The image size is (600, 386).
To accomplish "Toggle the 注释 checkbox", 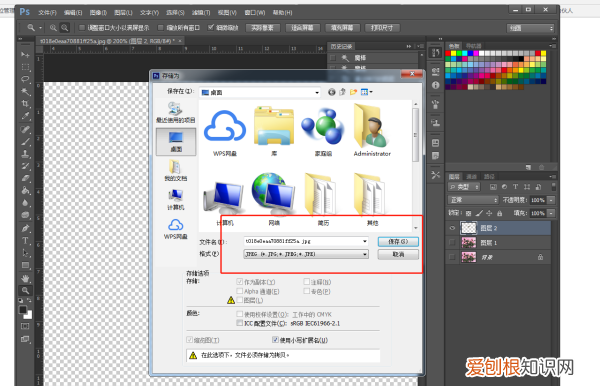I will [307, 282].
